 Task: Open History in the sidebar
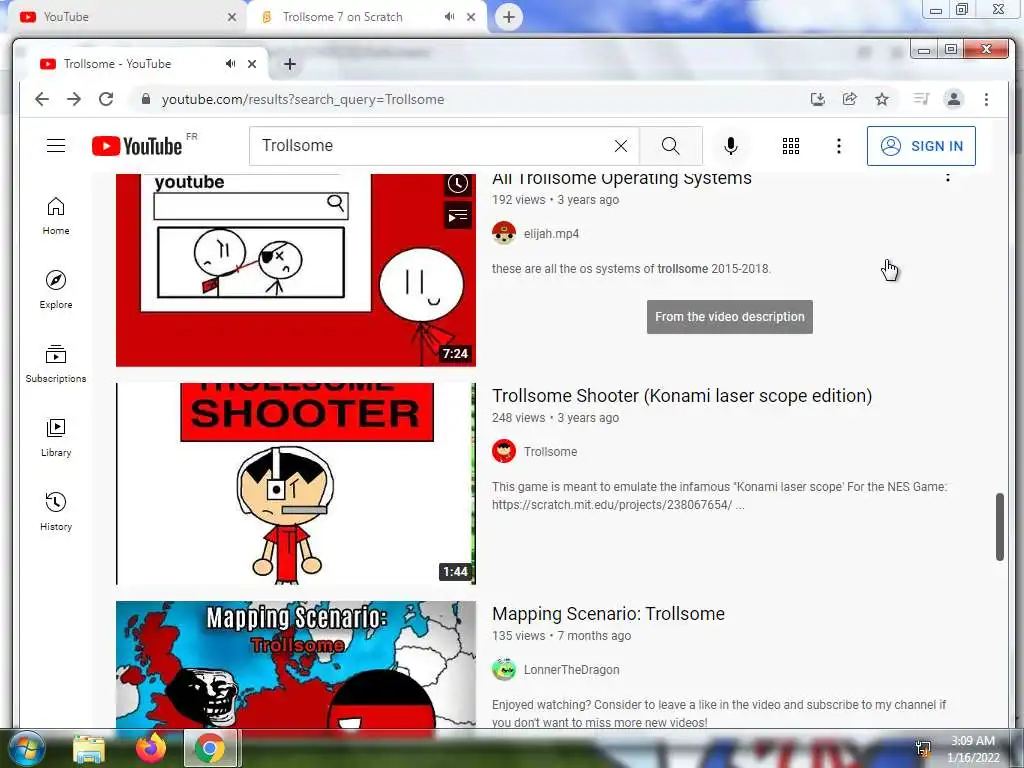[x=56, y=511]
